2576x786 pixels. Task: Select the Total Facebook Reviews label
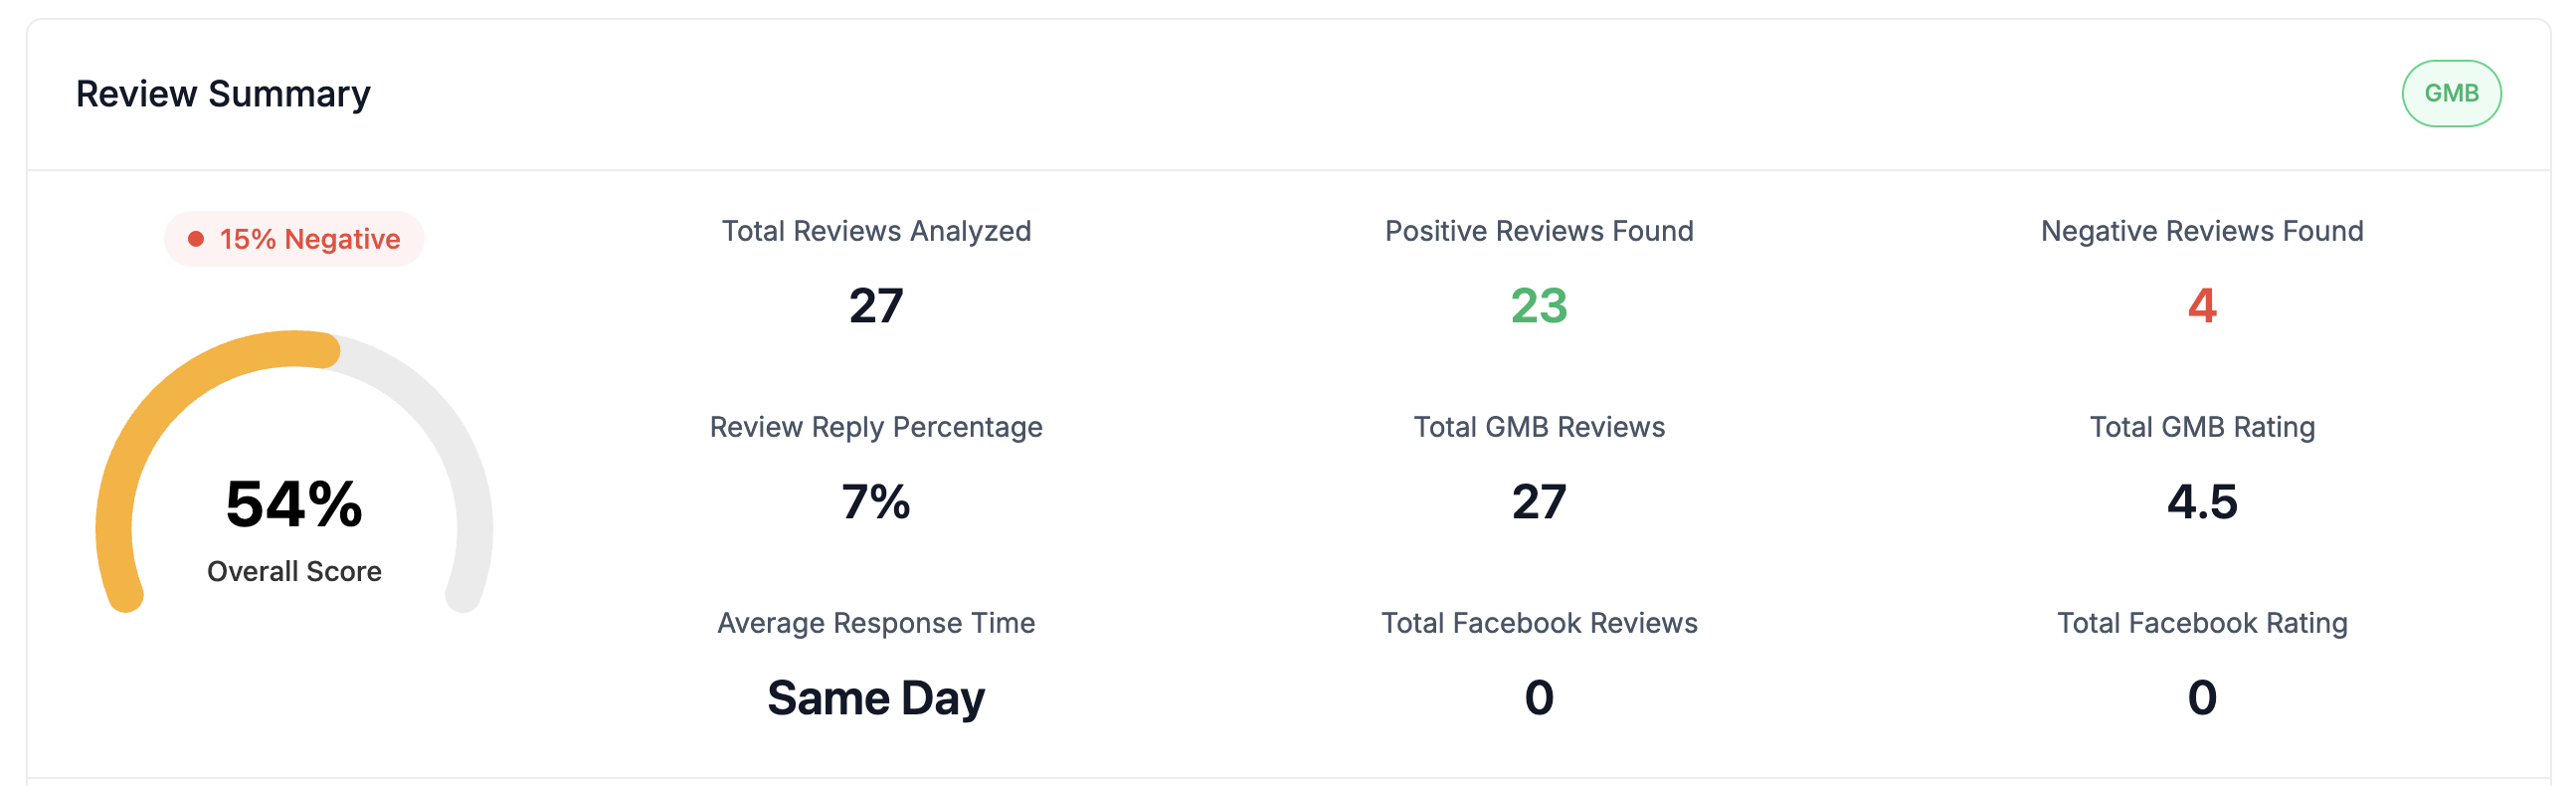1538,623
